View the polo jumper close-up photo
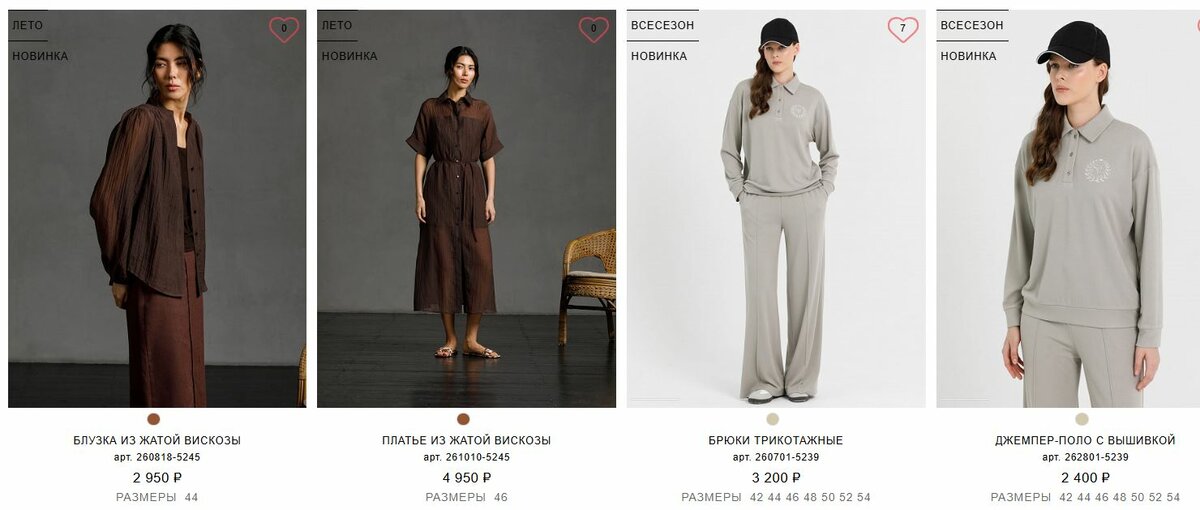The image size is (1200, 510). 1068,208
